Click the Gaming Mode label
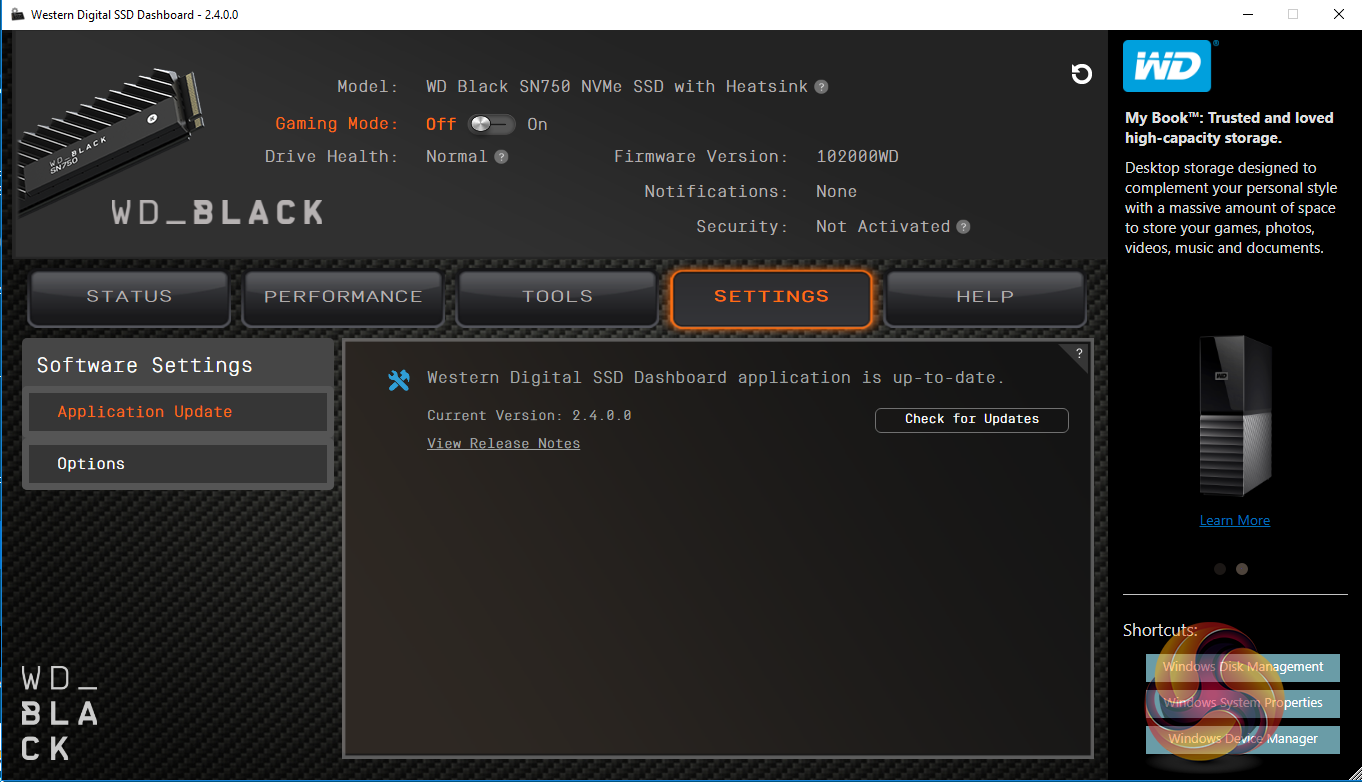 click(337, 124)
